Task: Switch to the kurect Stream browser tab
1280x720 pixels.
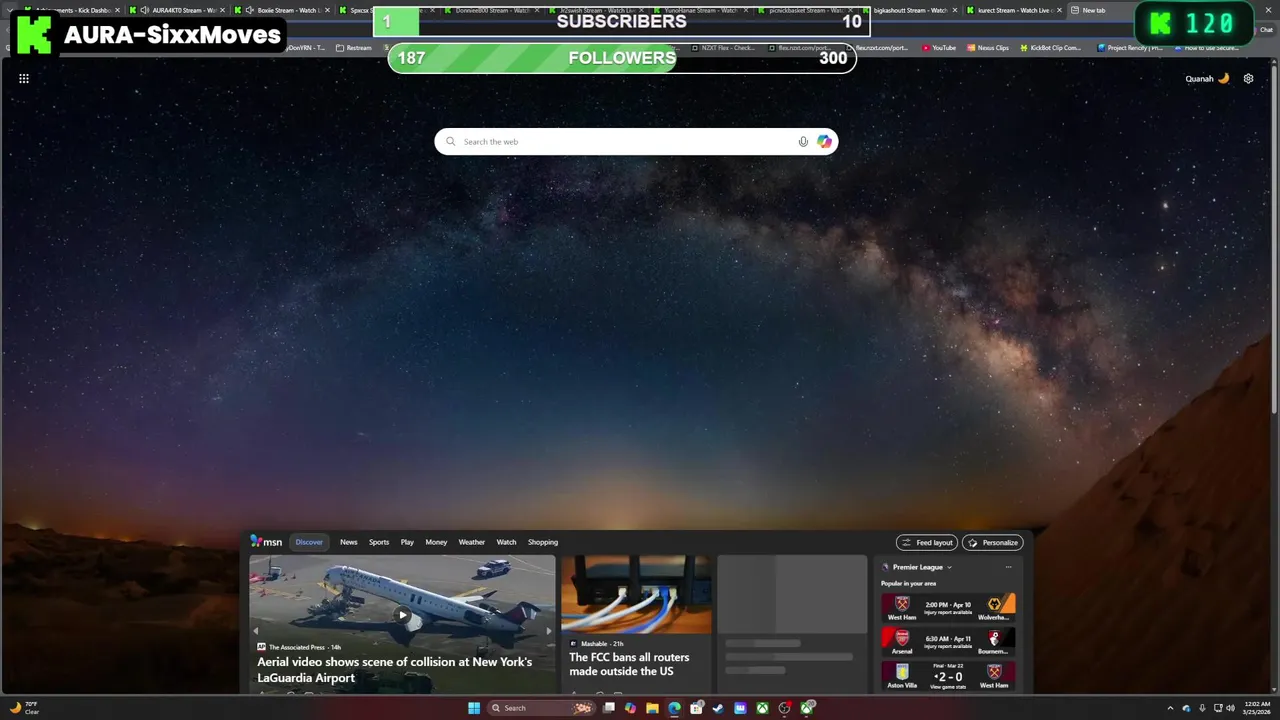Action: click(1013, 10)
